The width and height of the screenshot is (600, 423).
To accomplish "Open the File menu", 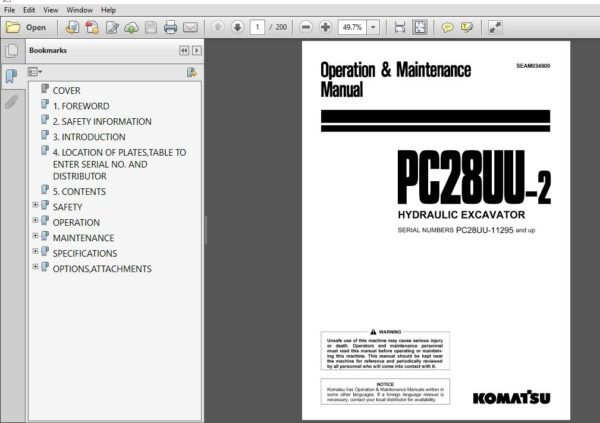I will tap(10, 10).
